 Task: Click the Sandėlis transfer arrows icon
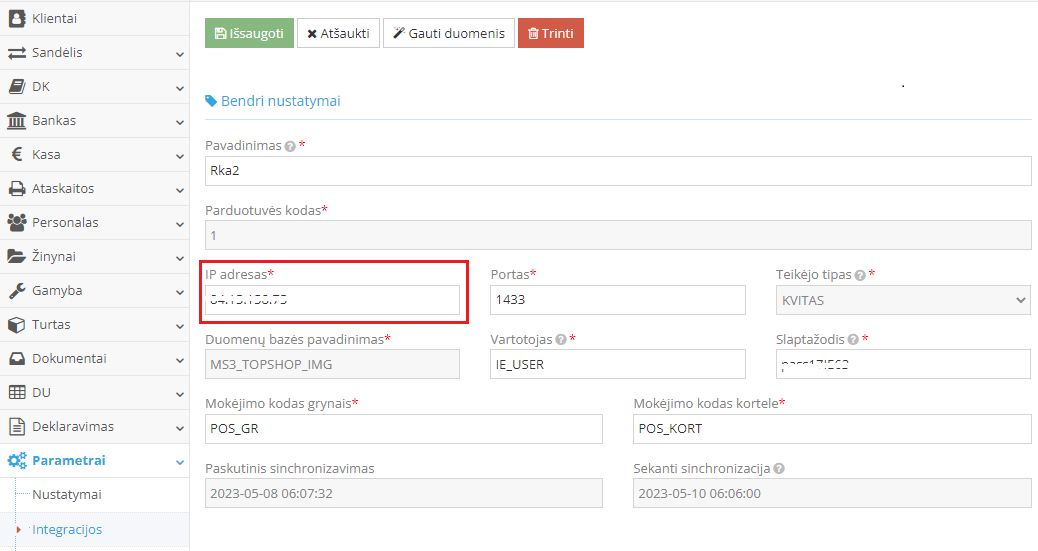point(17,53)
